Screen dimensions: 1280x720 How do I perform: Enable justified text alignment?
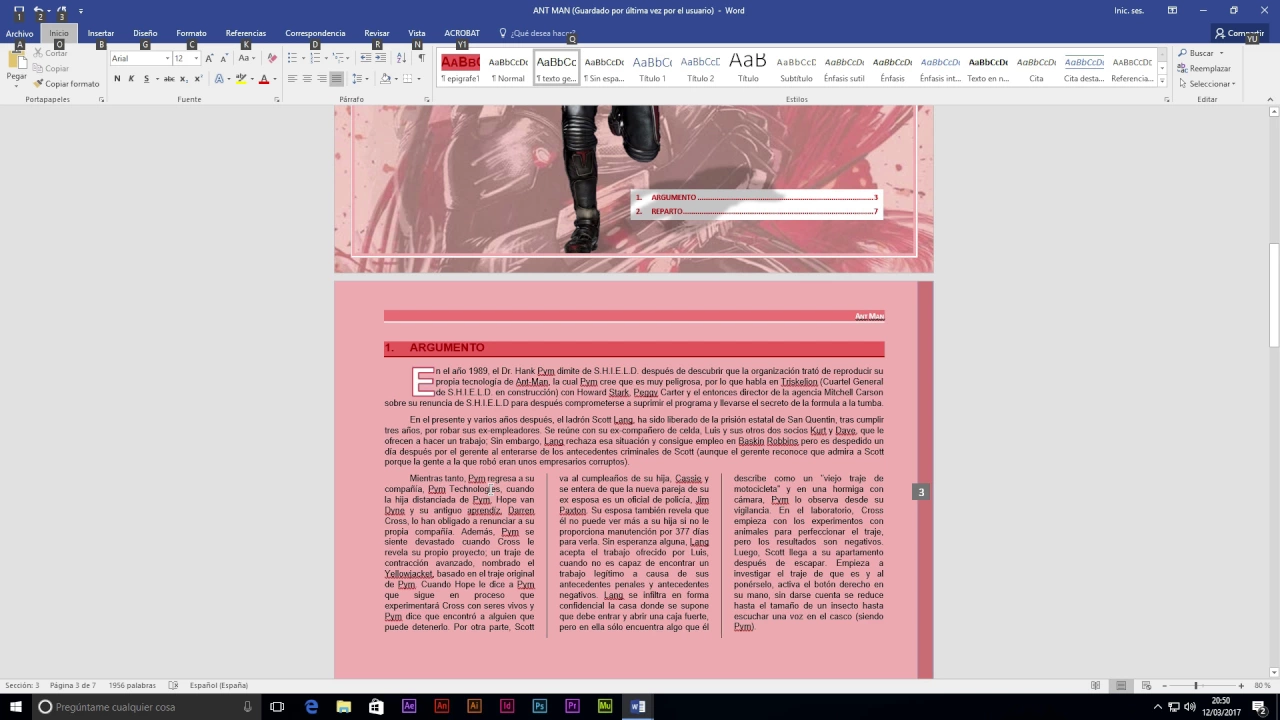pyautogui.click(x=336, y=79)
